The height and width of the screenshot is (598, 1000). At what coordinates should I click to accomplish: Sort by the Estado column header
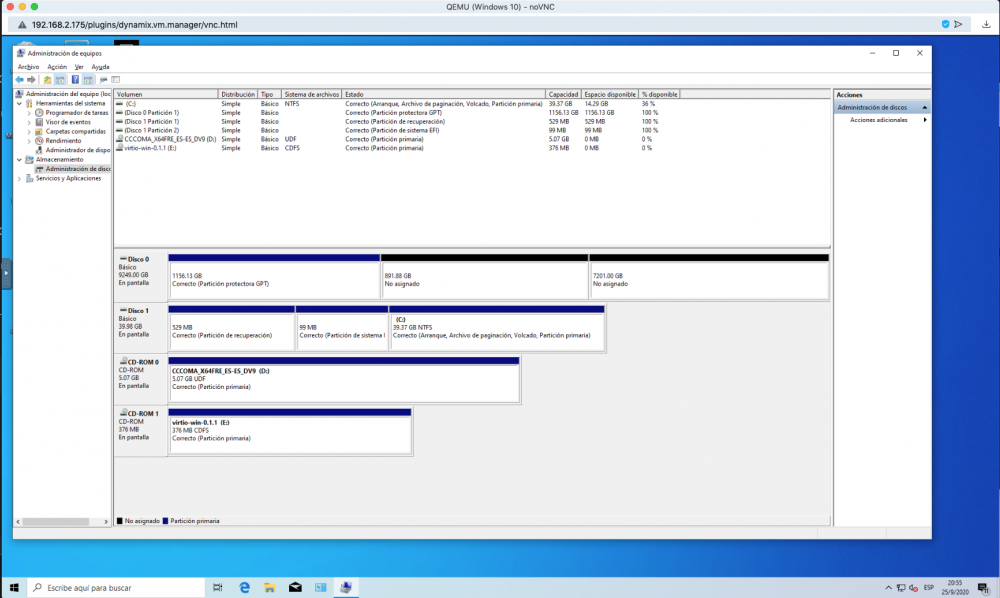(x=444, y=94)
